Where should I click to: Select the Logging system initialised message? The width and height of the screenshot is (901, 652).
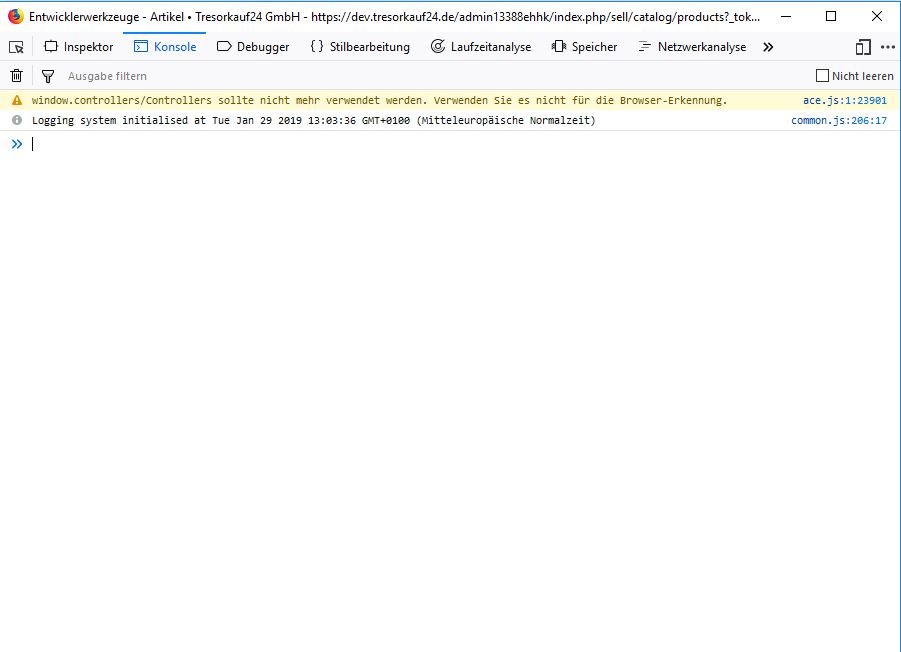(314, 121)
